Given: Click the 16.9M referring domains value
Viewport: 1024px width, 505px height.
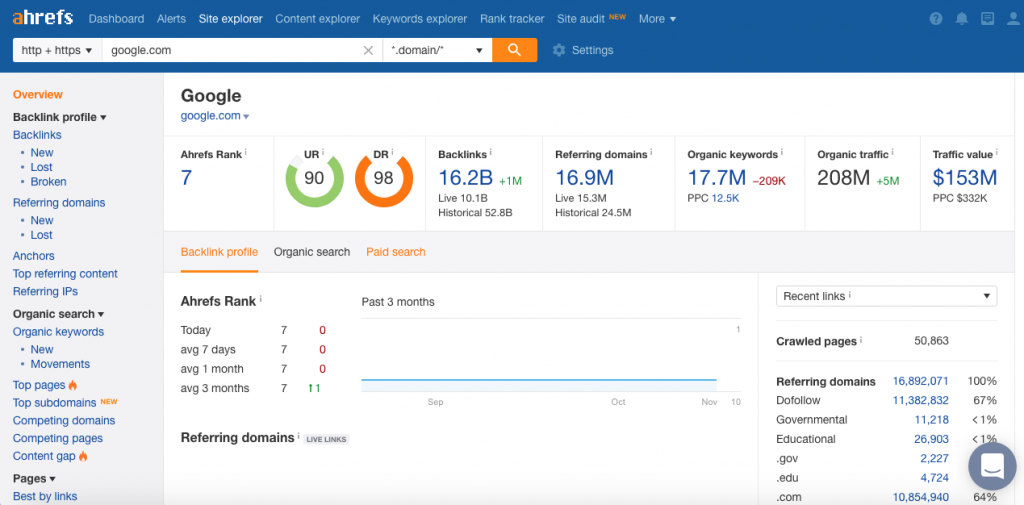Looking at the screenshot, I should [x=584, y=178].
